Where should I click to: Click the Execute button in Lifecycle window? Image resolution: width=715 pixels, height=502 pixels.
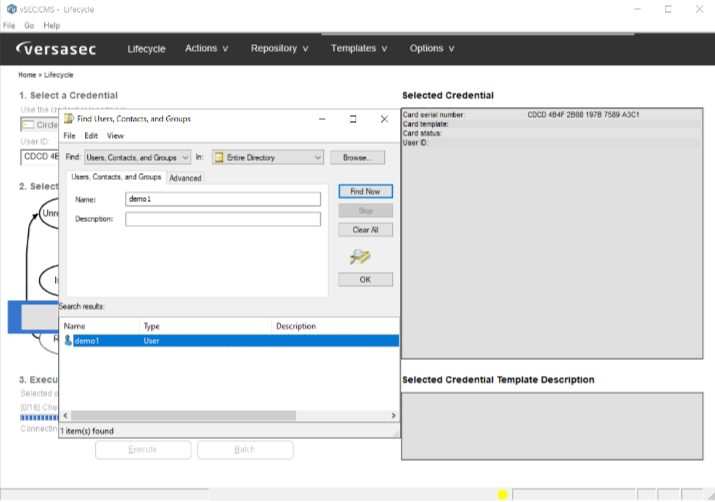[143, 450]
